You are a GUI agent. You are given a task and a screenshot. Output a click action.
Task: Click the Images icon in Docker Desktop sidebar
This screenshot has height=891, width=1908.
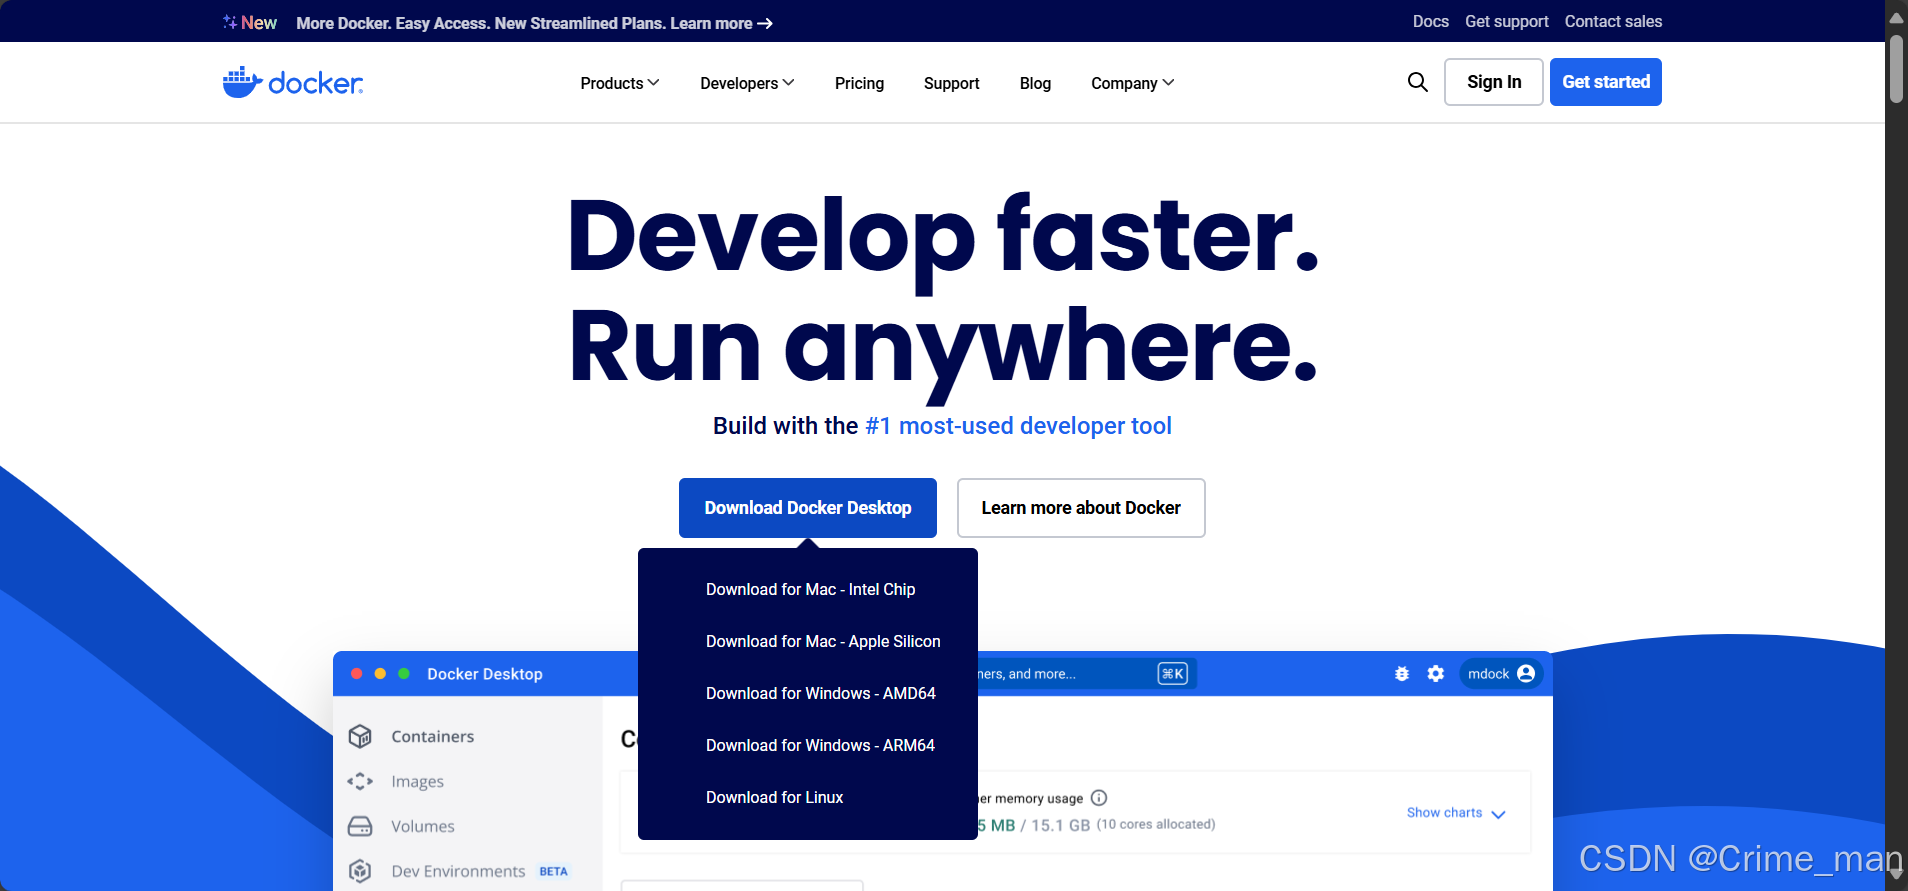(x=360, y=781)
